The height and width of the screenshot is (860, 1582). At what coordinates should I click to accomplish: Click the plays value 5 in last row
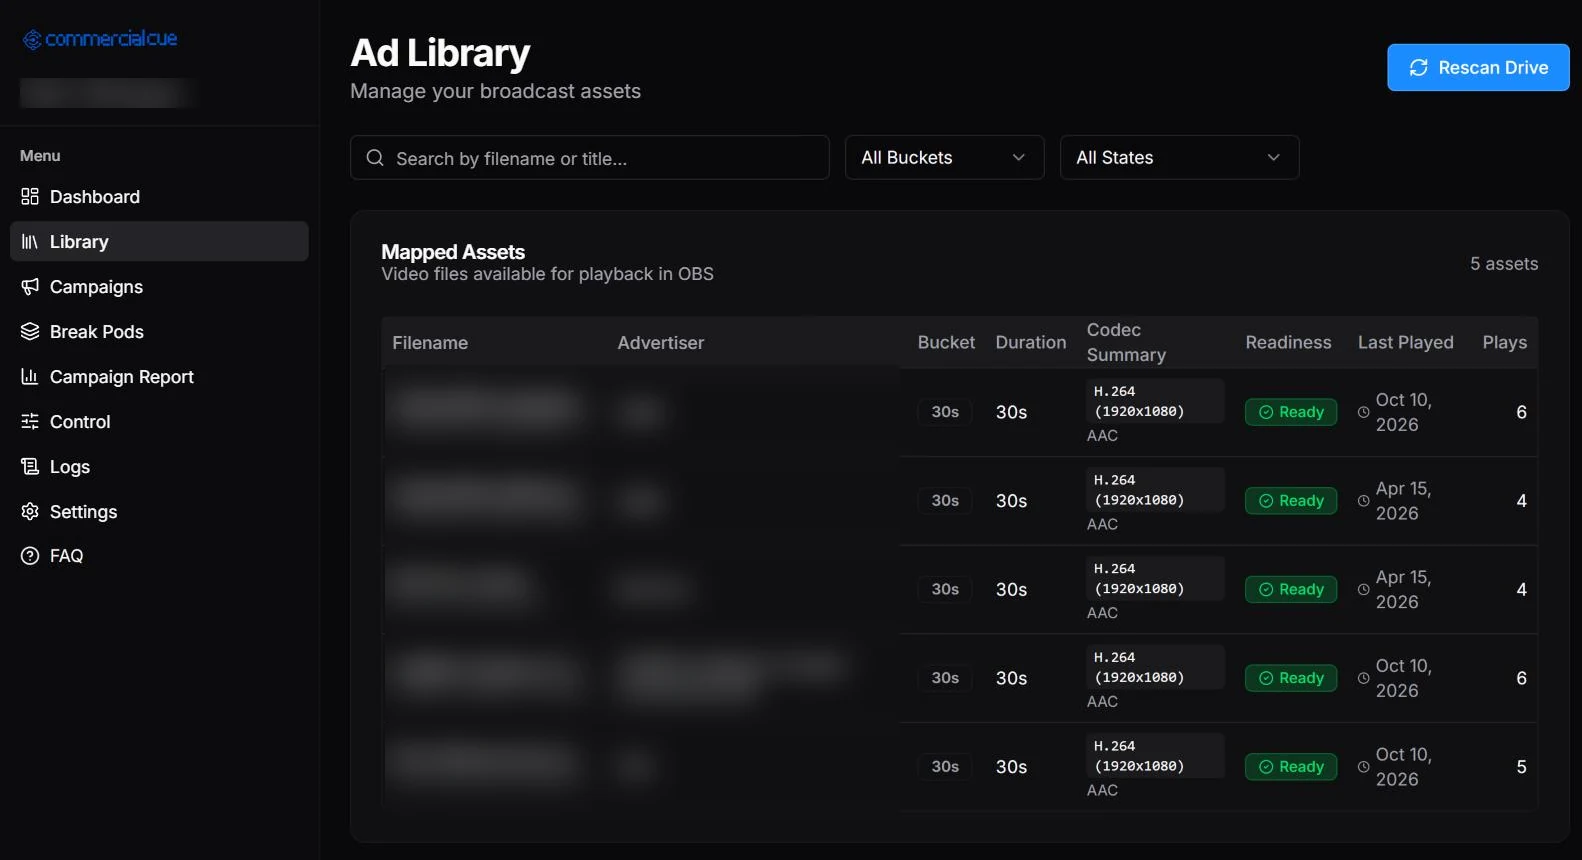click(1521, 767)
